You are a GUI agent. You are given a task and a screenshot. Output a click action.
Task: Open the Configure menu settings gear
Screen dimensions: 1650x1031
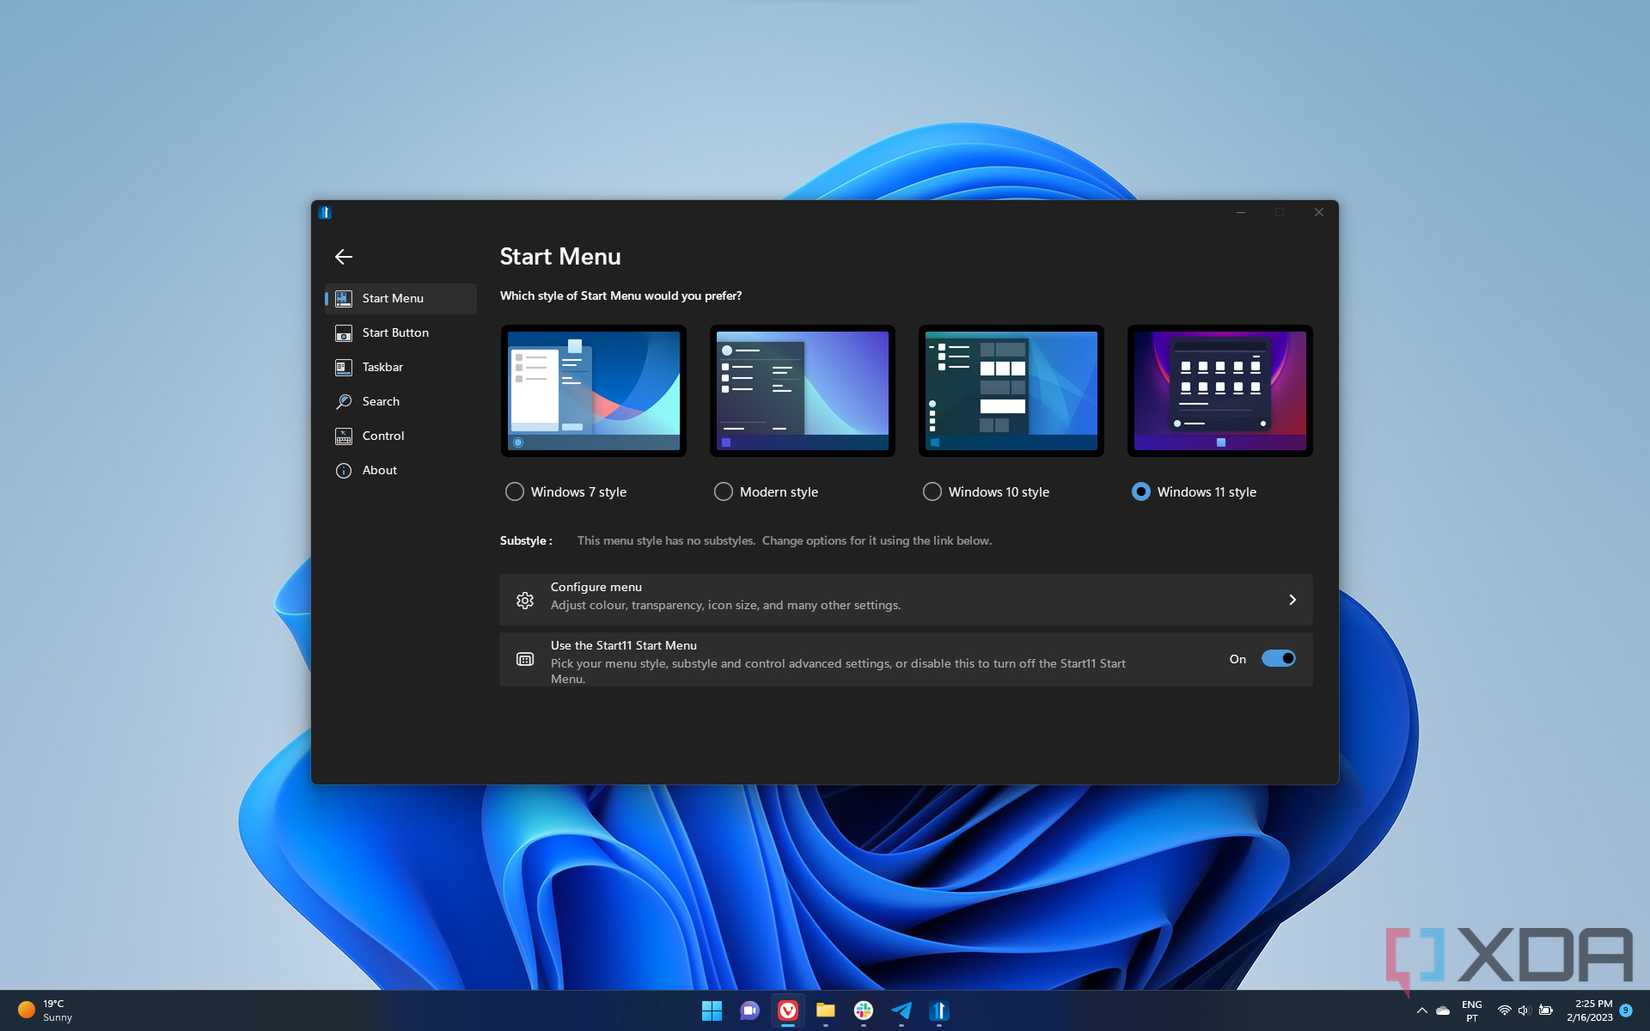(525, 599)
